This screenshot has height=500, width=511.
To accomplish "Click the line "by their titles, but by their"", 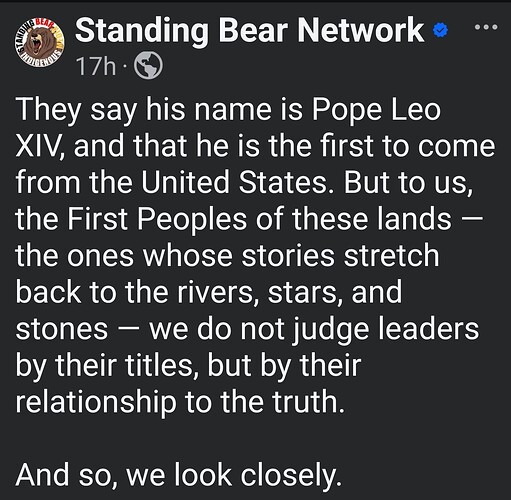I will pos(188,366).
